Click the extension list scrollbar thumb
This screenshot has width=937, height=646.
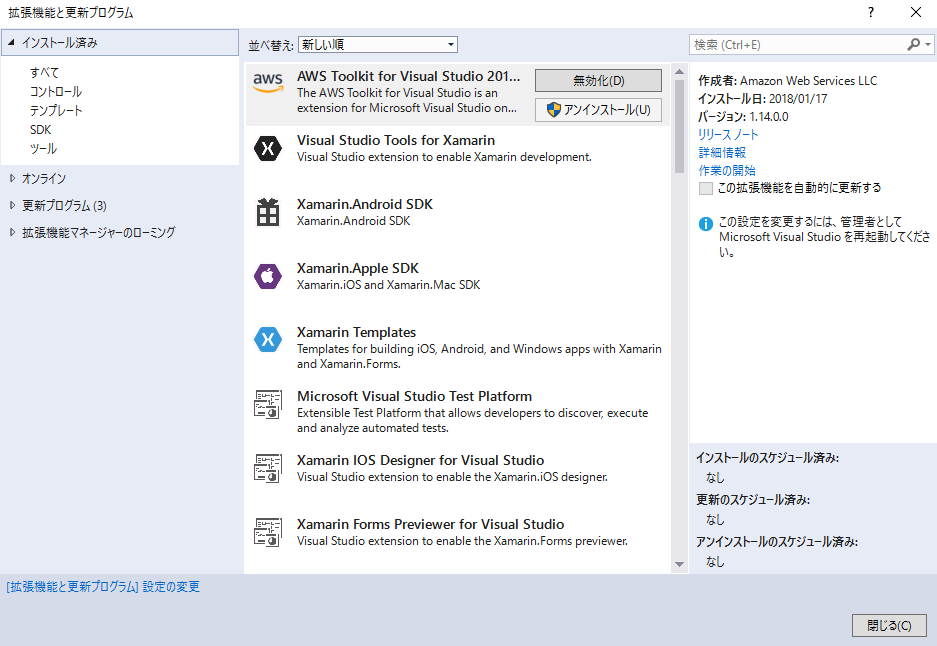coord(679,126)
